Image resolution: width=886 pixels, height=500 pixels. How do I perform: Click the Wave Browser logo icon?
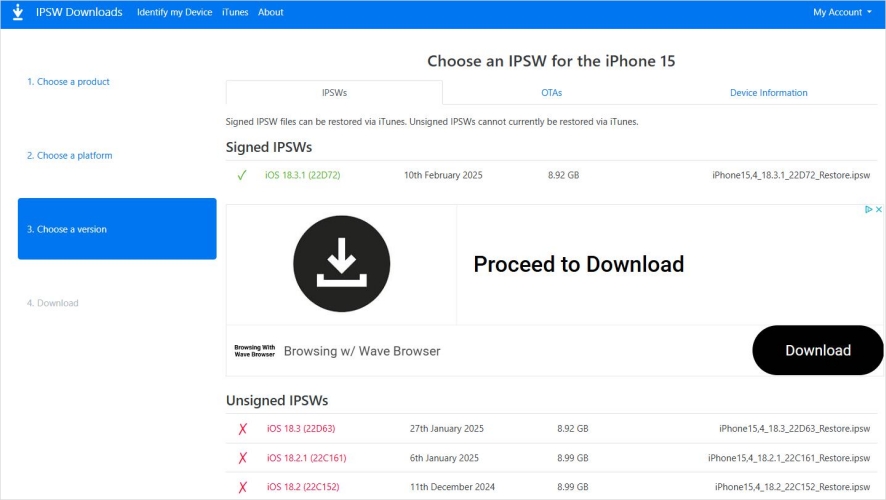pos(255,351)
